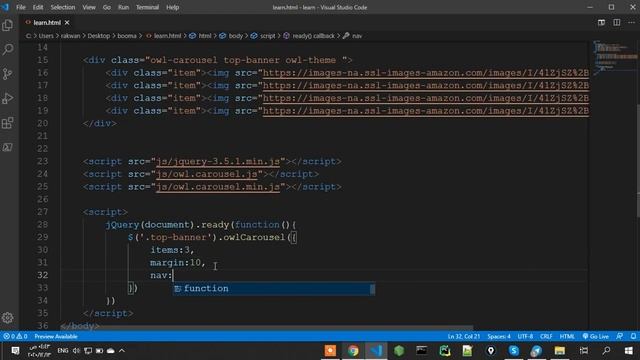Open the Go menu
The height and width of the screenshot is (360, 640).
(x=107, y=7)
